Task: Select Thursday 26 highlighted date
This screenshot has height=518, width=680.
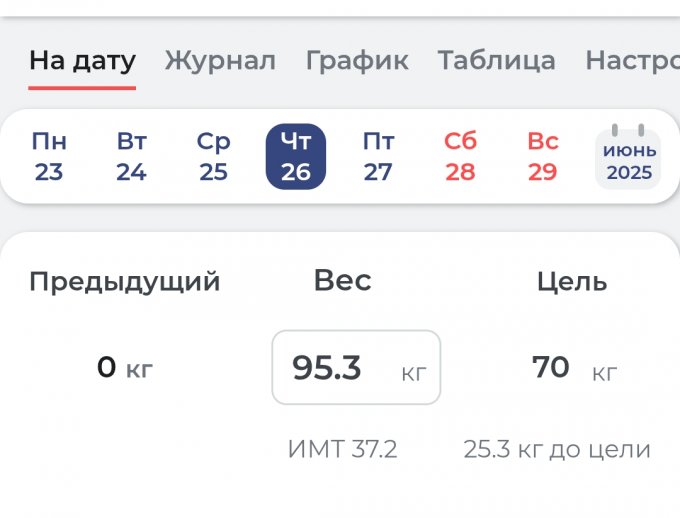Action: (x=296, y=157)
